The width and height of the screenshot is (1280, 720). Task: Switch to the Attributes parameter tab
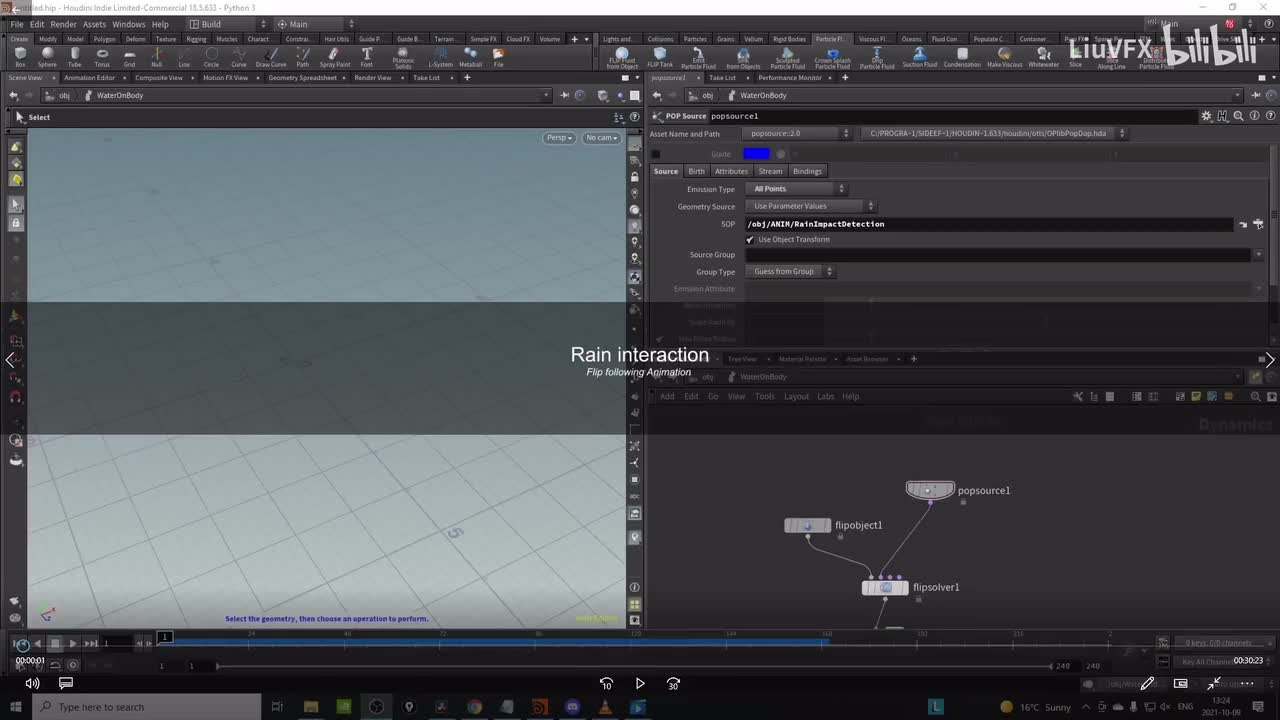tap(731, 171)
